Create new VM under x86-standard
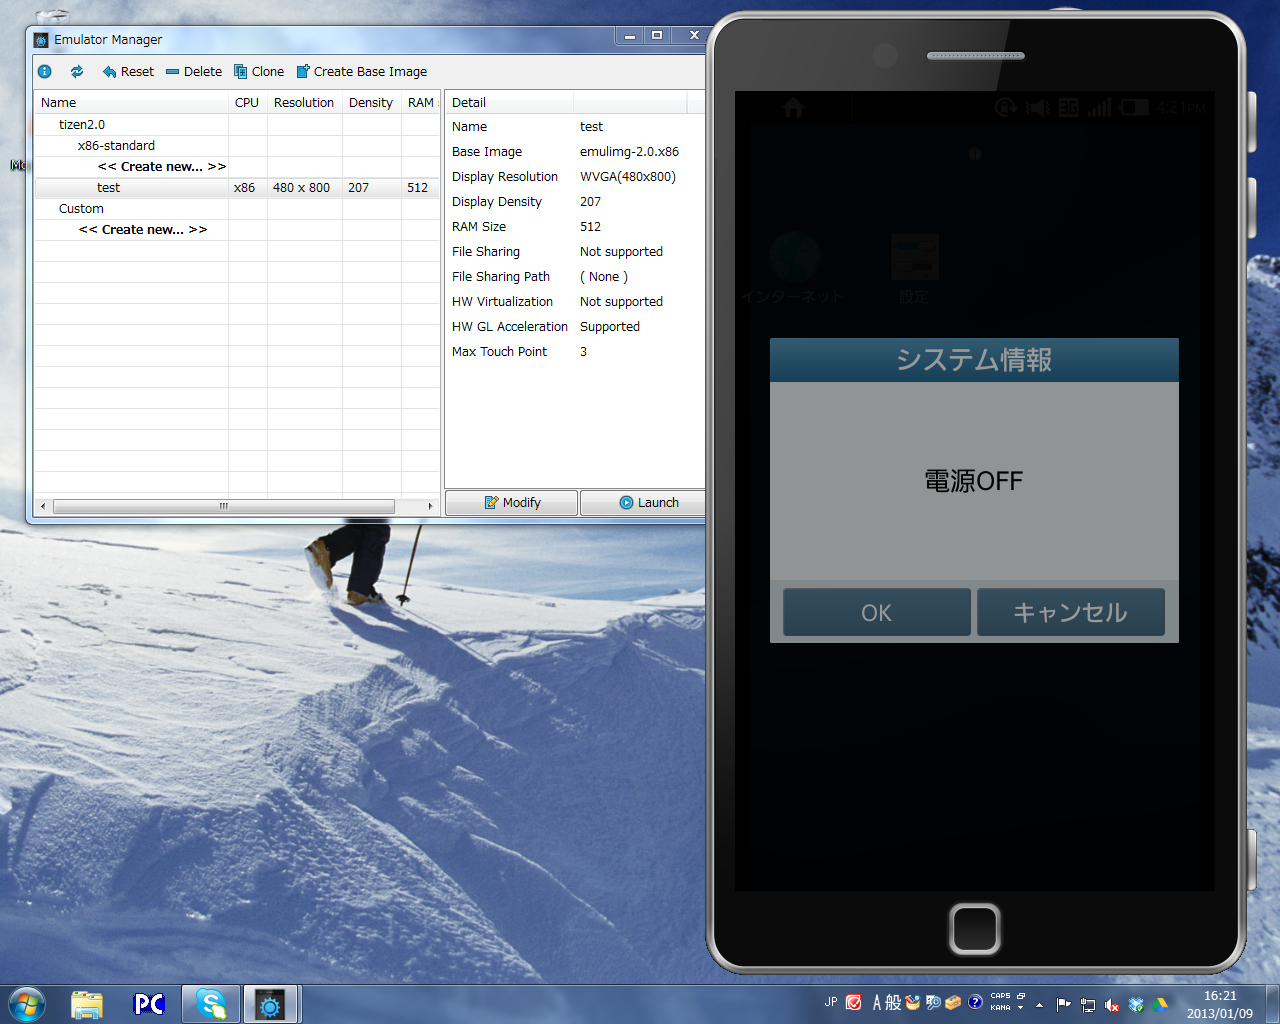Screen dimensions: 1280x1024 tap(162, 167)
